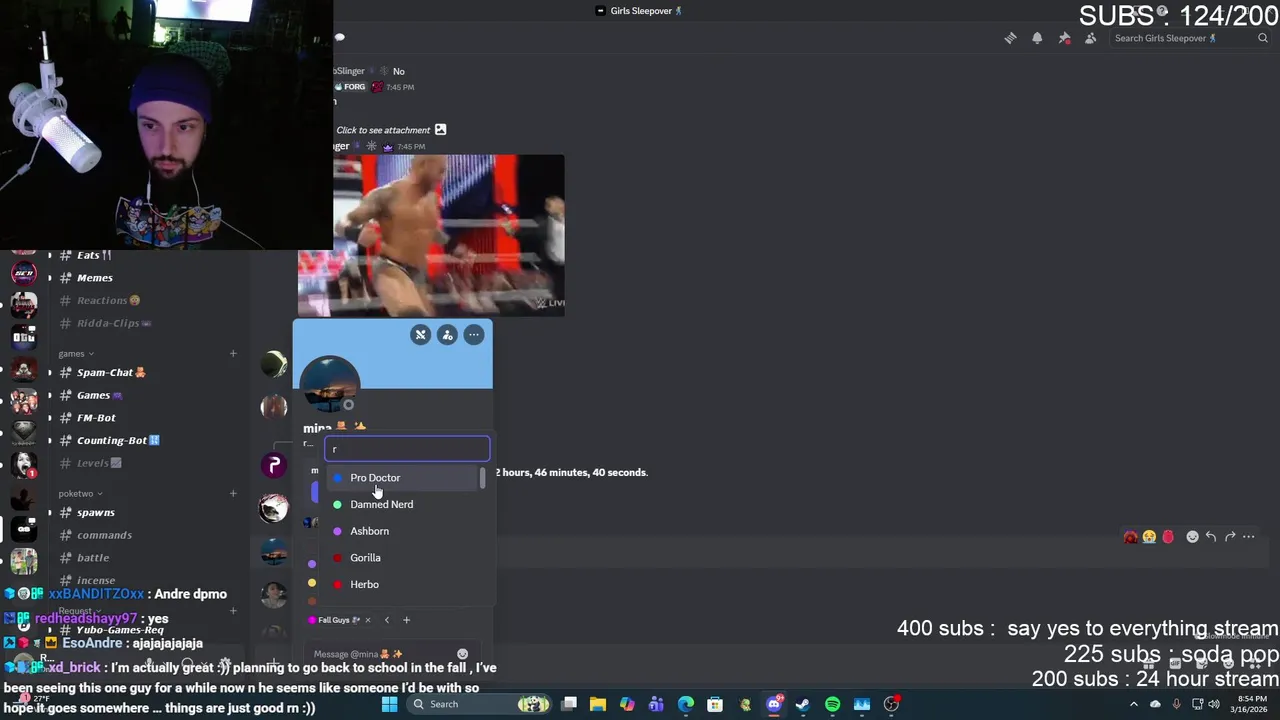
Task: Open Microsoft Edge from taskbar
Action: [x=686, y=704]
